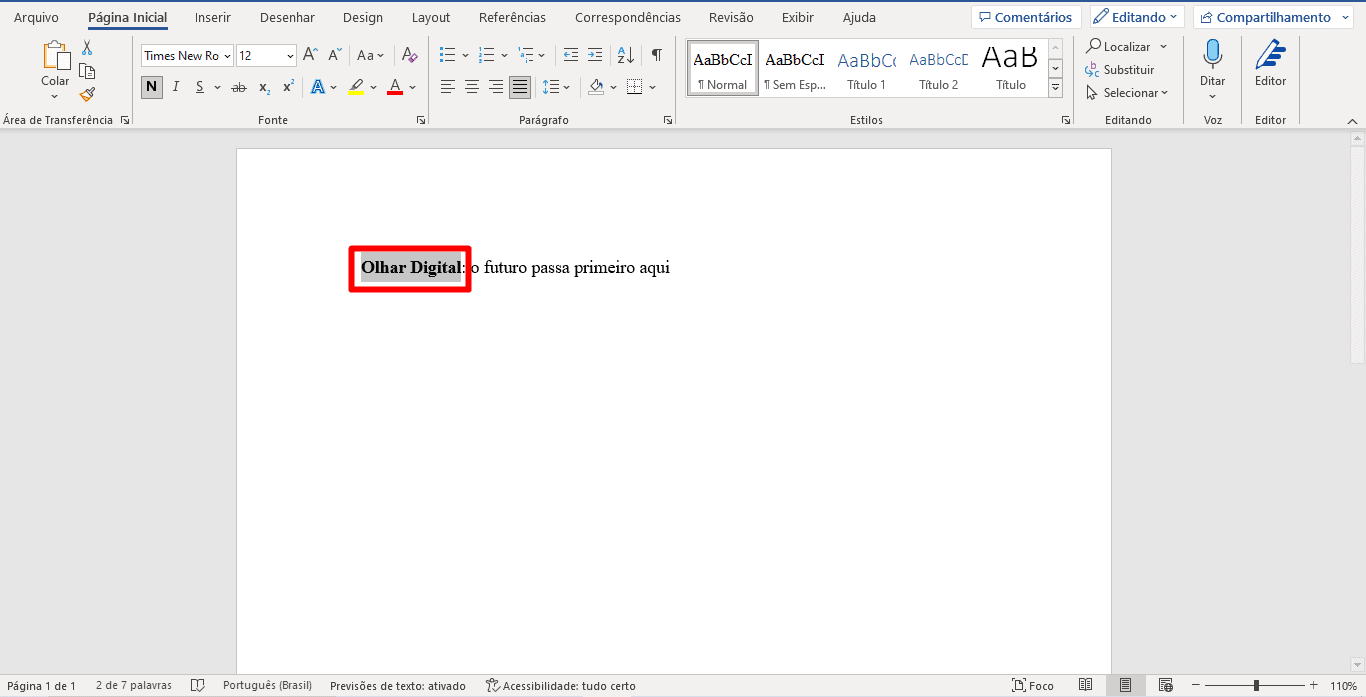Screen dimensions: 1366x697
Task: Show paragraph marks pilcrow button
Action: point(656,55)
